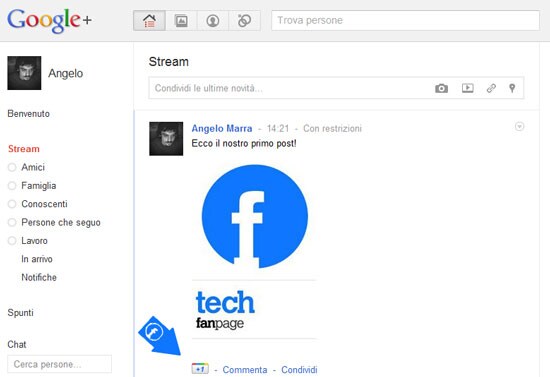Add location via pin icon
Screen dimensions: 550x377
[x=512, y=88]
